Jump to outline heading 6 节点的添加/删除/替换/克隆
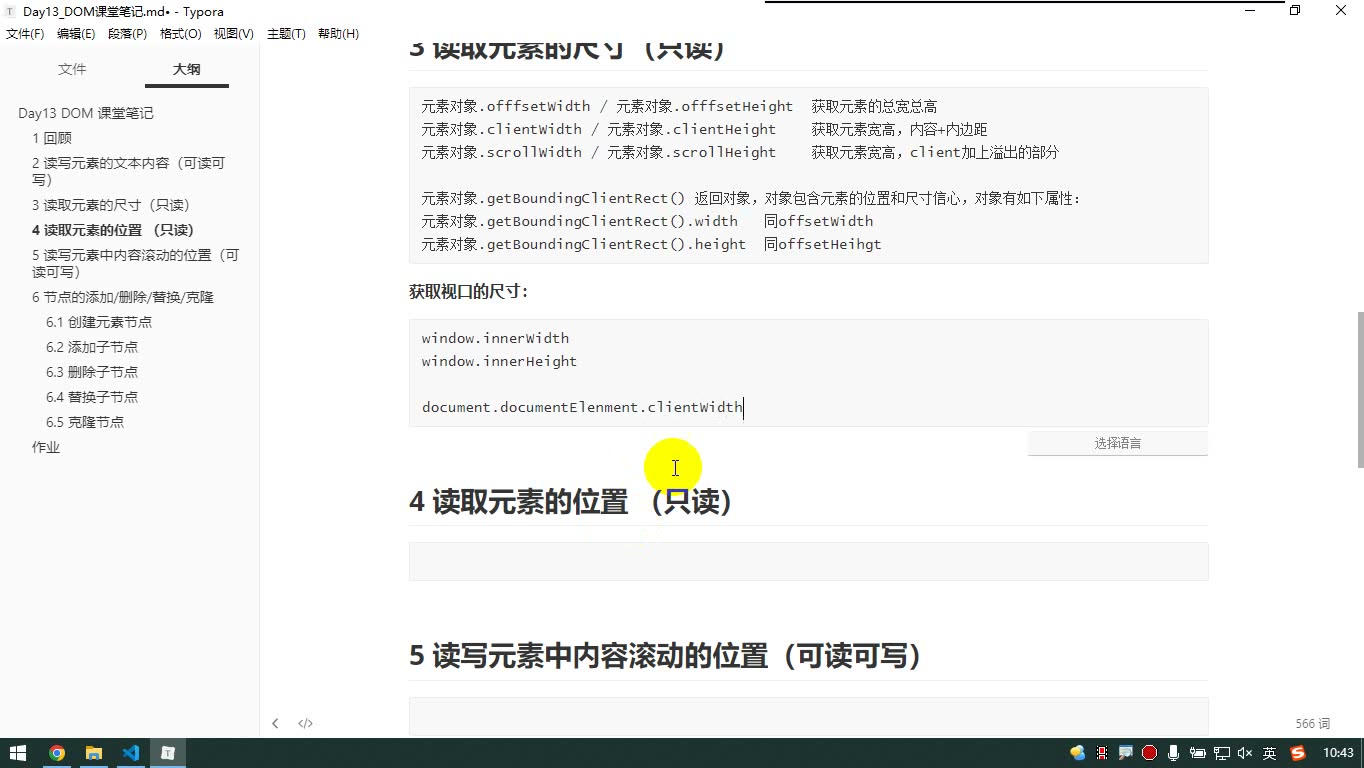This screenshot has width=1364, height=768. coord(123,297)
